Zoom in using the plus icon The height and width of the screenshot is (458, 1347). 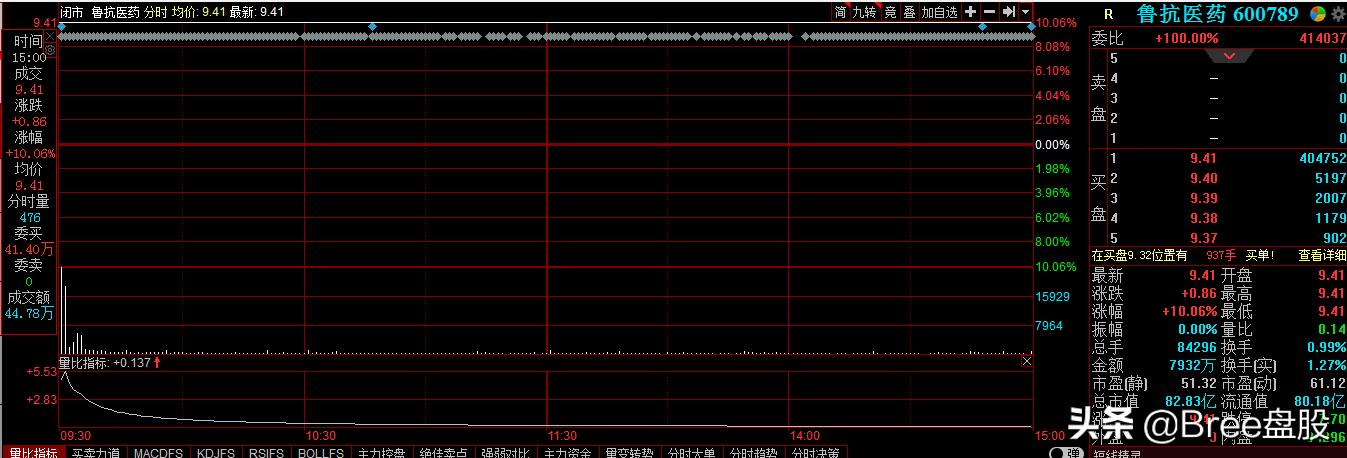click(970, 12)
